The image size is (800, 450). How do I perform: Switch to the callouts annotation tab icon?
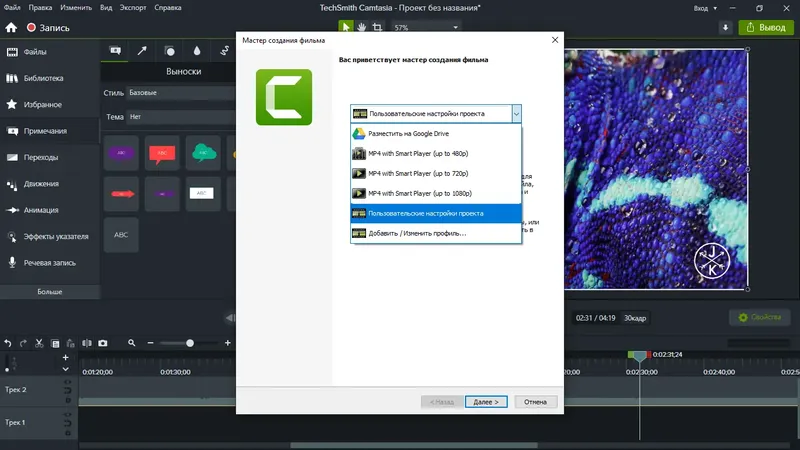coord(115,51)
